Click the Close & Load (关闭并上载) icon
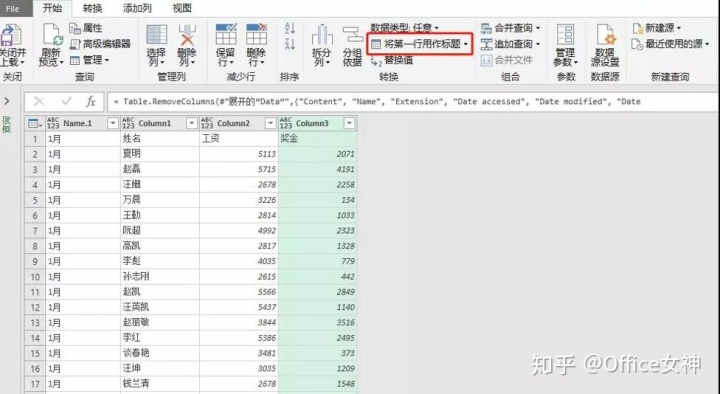The height and width of the screenshot is (394, 720). 11,35
